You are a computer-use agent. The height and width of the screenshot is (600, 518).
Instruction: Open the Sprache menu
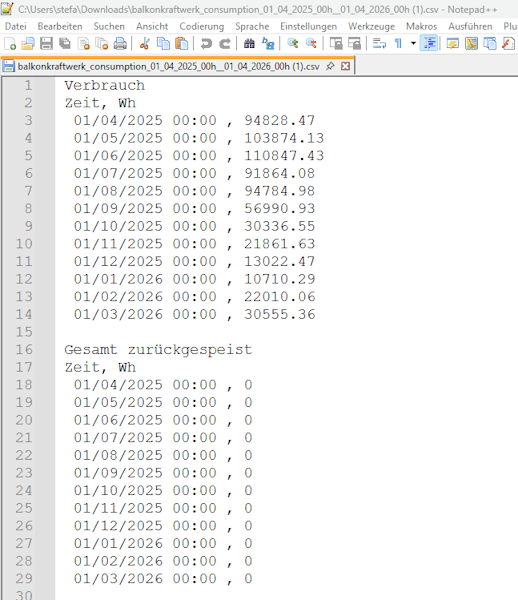pyautogui.click(x=252, y=26)
